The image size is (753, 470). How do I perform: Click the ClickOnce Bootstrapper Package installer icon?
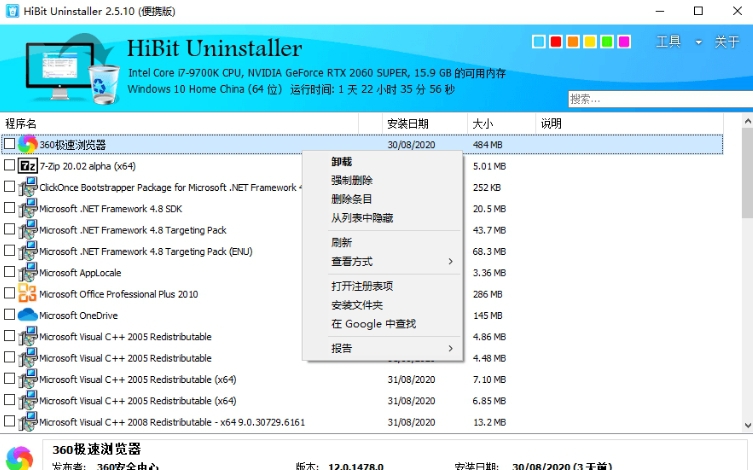click(x=27, y=187)
